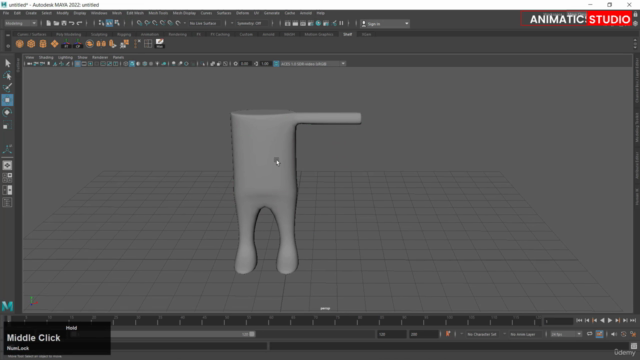The image size is (640, 360).
Task: Choose the Paint selection tool
Action: [x=7, y=87]
